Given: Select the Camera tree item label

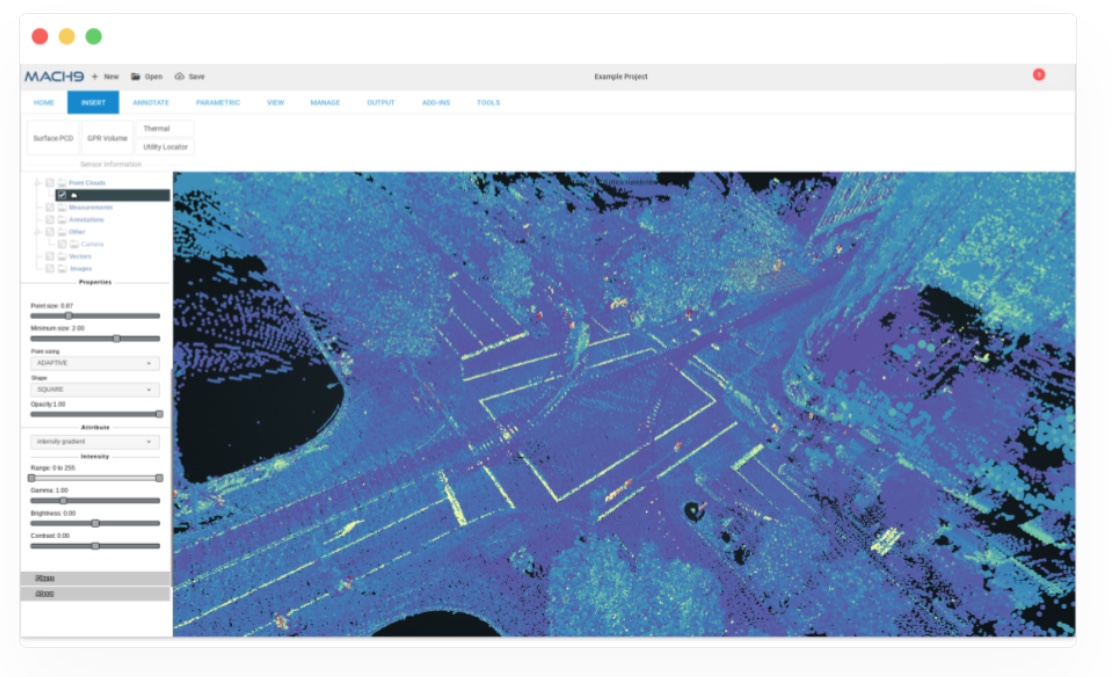Looking at the screenshot, I should [92, 244].
